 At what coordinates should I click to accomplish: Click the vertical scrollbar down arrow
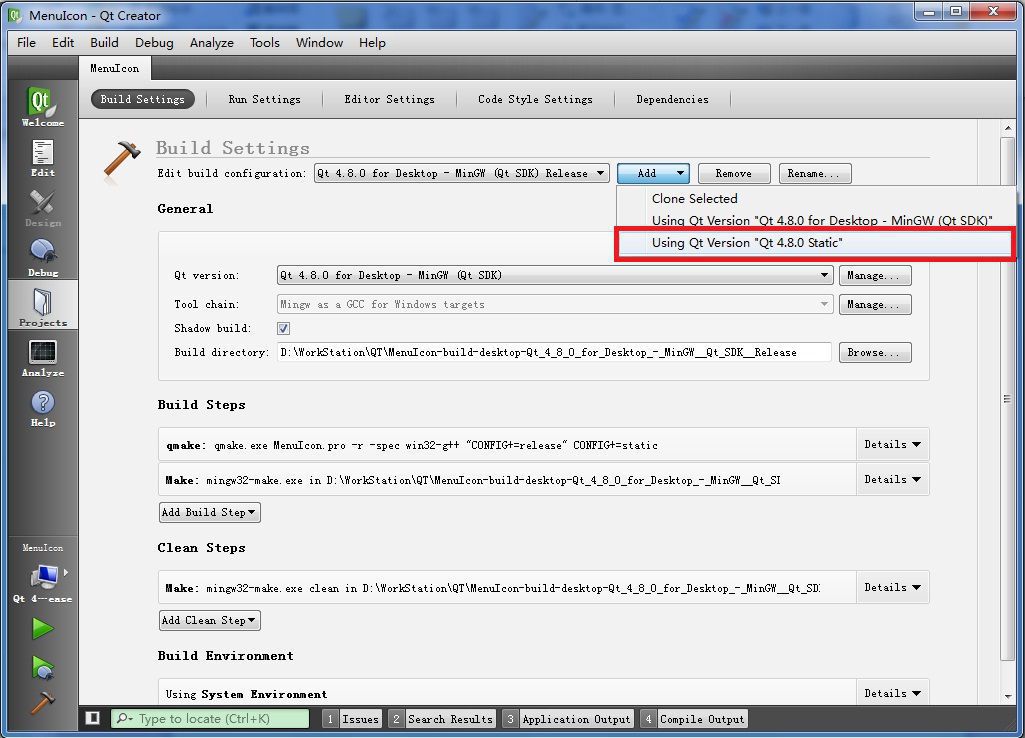pos(1007,696)
